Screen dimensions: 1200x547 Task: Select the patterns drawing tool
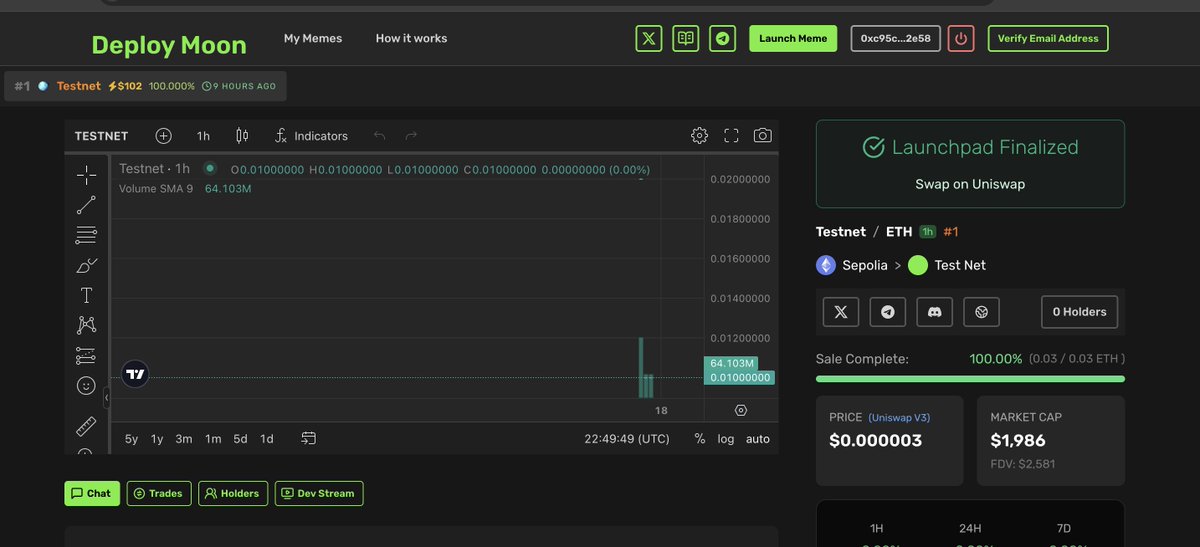click(87, 325)
